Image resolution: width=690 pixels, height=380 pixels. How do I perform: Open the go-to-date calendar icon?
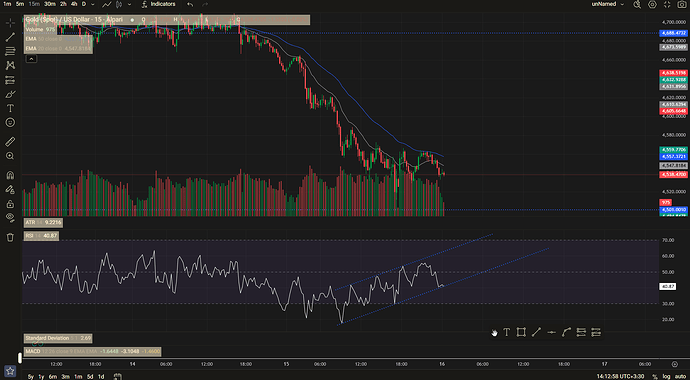tap(117, 376)
